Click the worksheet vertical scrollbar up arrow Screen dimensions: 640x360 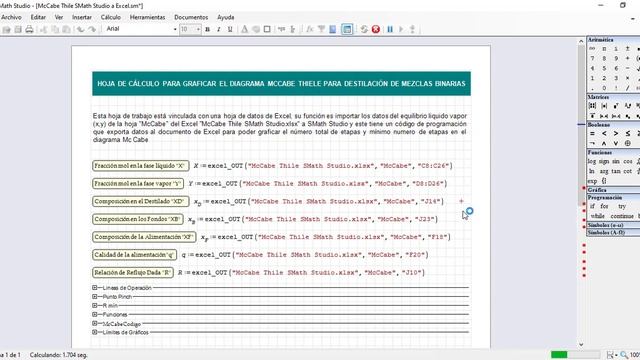pos(581,41)
